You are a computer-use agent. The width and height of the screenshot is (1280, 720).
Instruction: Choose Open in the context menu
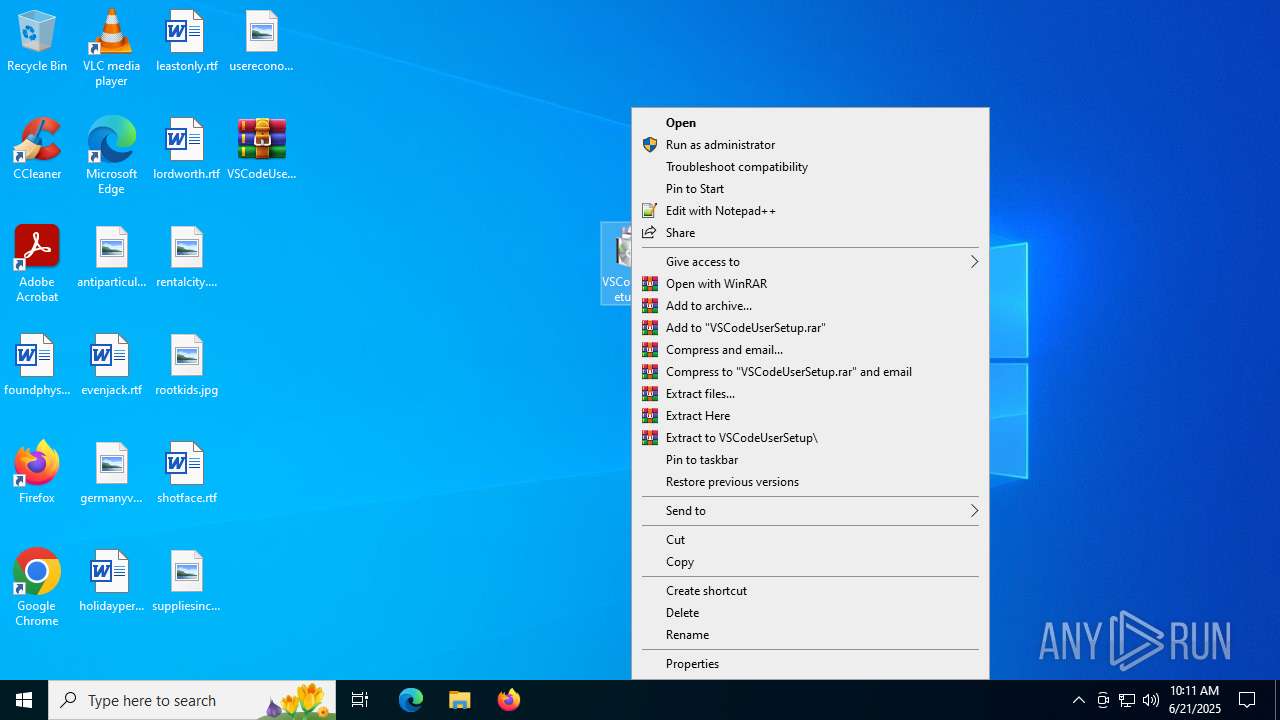810,123
